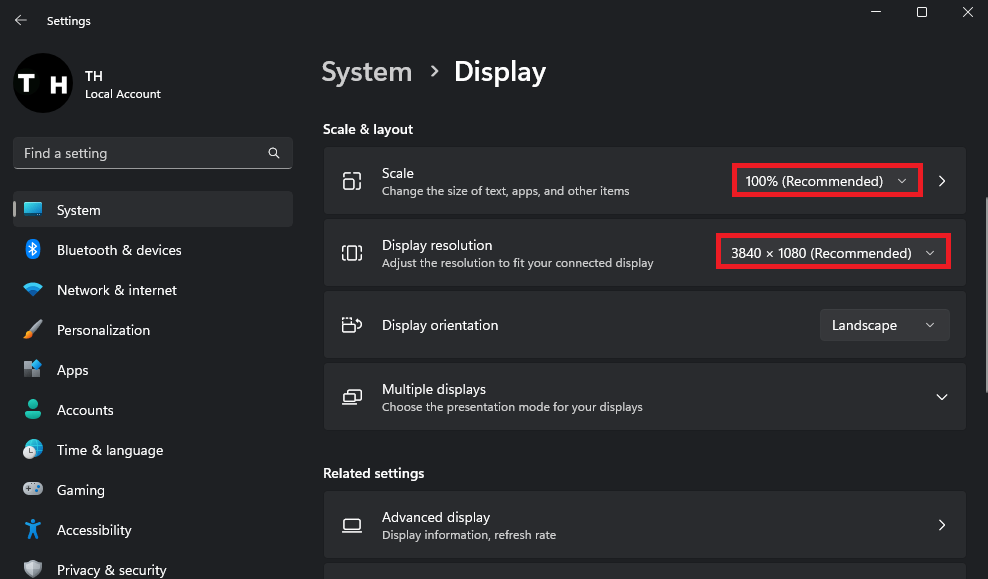The image size is (988, 579).
Task: Click the Gaming controller icon
Action: 33,490
